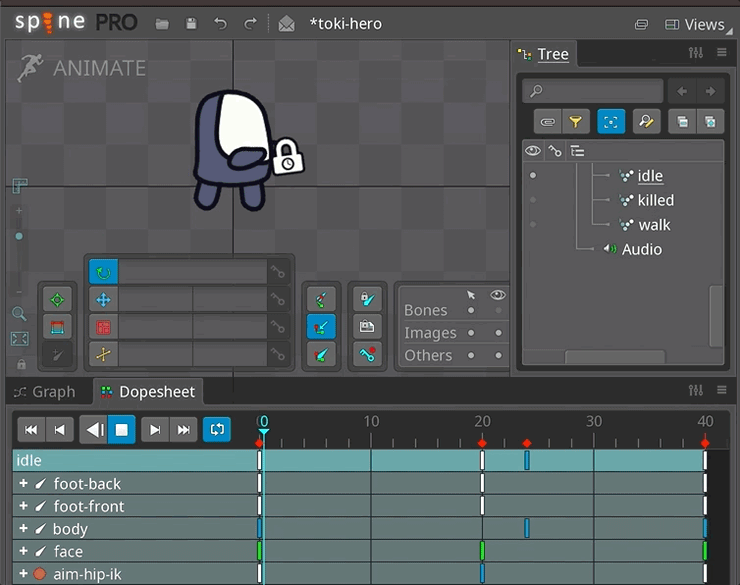Click the redo arrow icon

[250, 24]
